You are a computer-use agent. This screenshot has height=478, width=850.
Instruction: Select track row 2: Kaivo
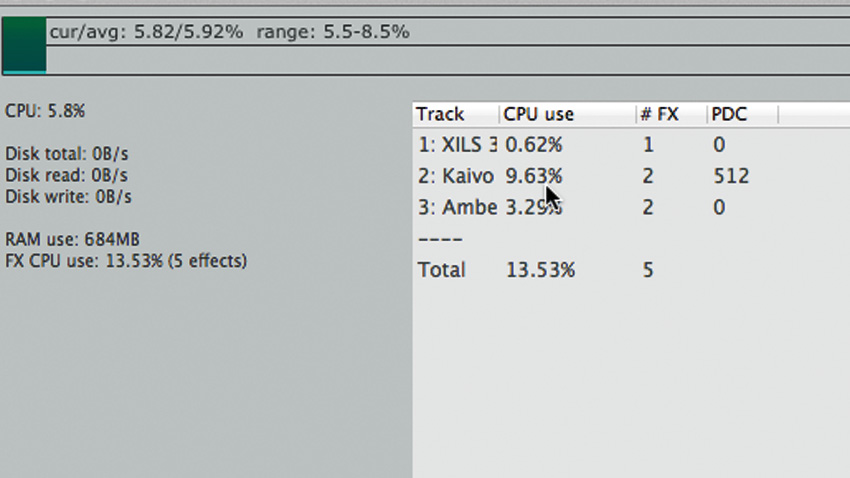click(631, 176)
